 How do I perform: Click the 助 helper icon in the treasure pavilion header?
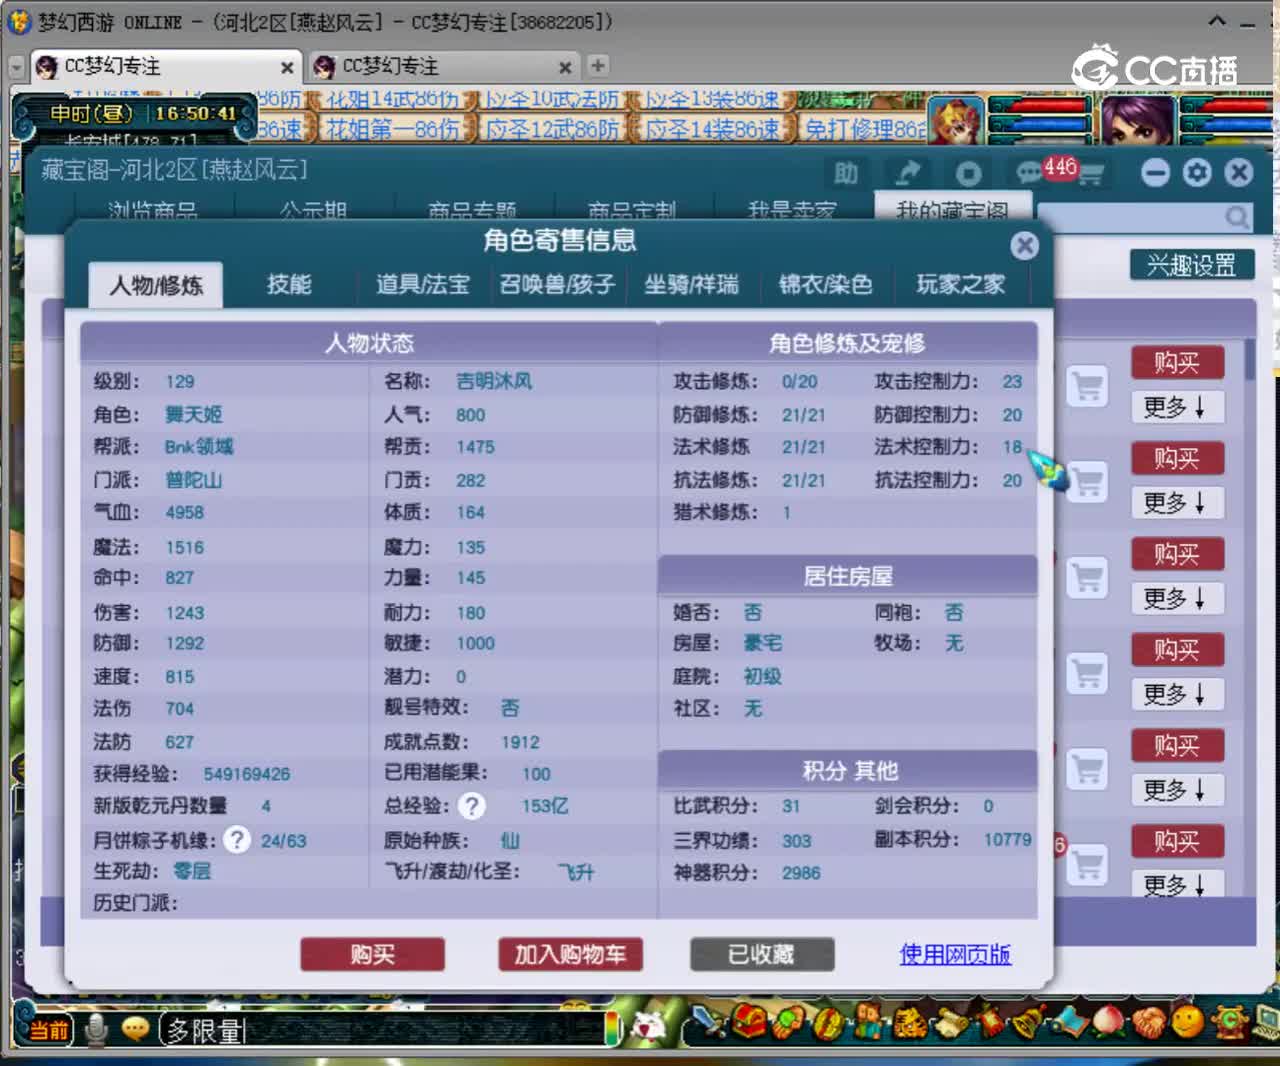[x=846, y=173]
